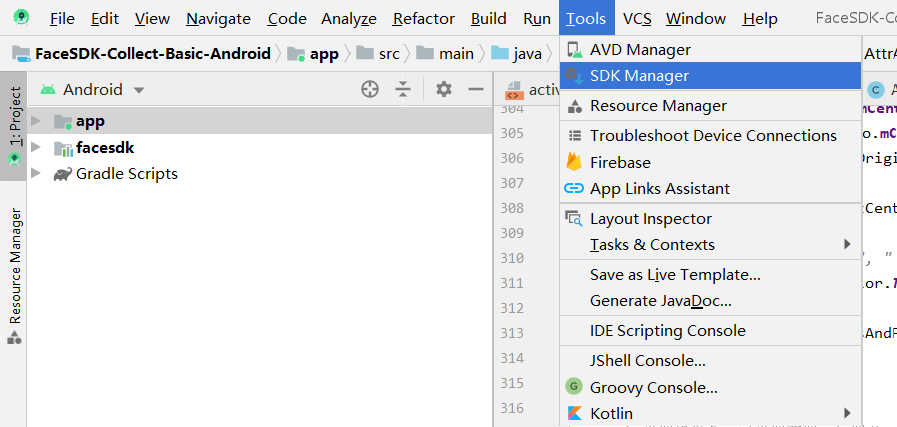Click the Kotlin submenu arrow

pyautogui.click(x=847, y=413)
